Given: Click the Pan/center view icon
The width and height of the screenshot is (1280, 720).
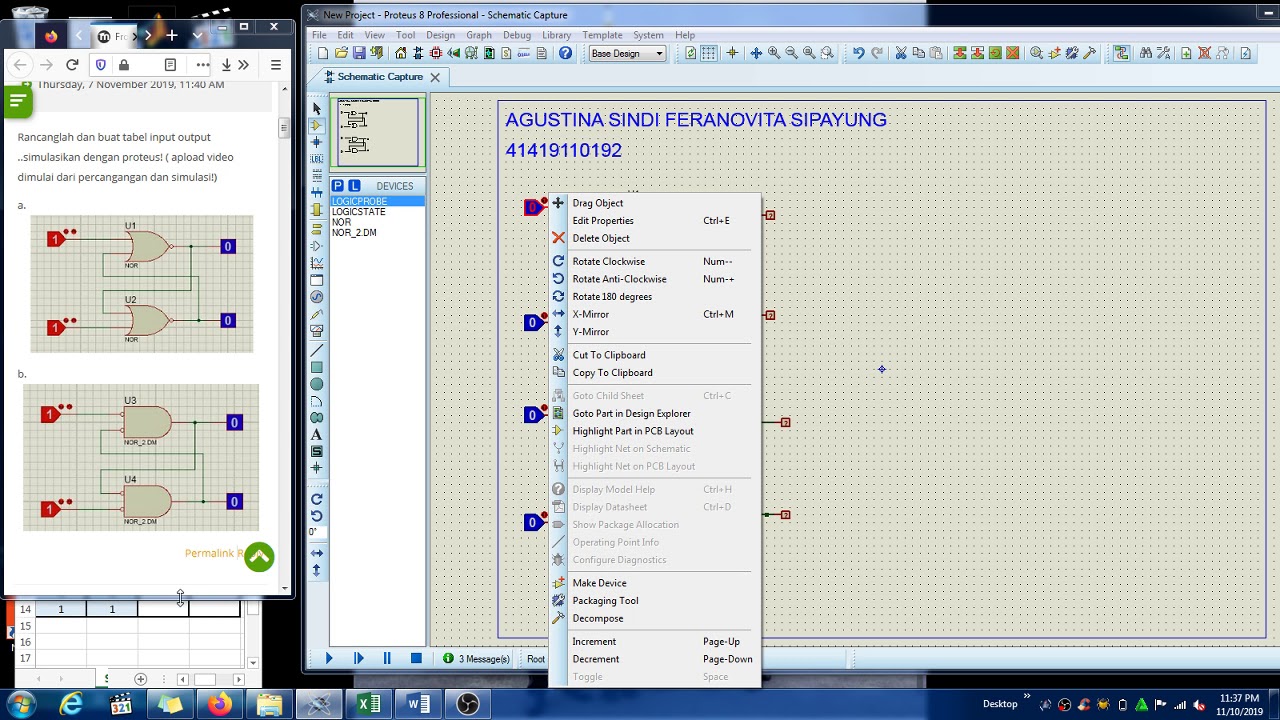Looking at the screenshot, I should 756,53.
